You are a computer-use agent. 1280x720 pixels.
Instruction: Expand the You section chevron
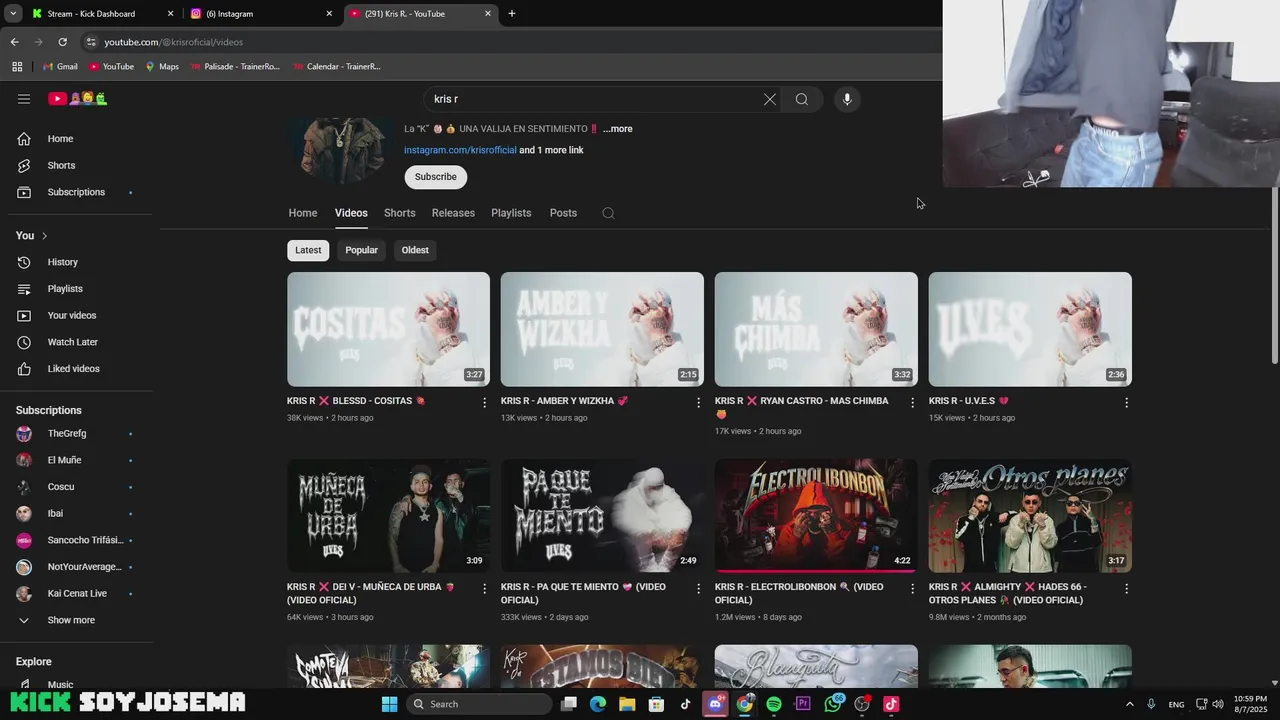tap(44, 236)
